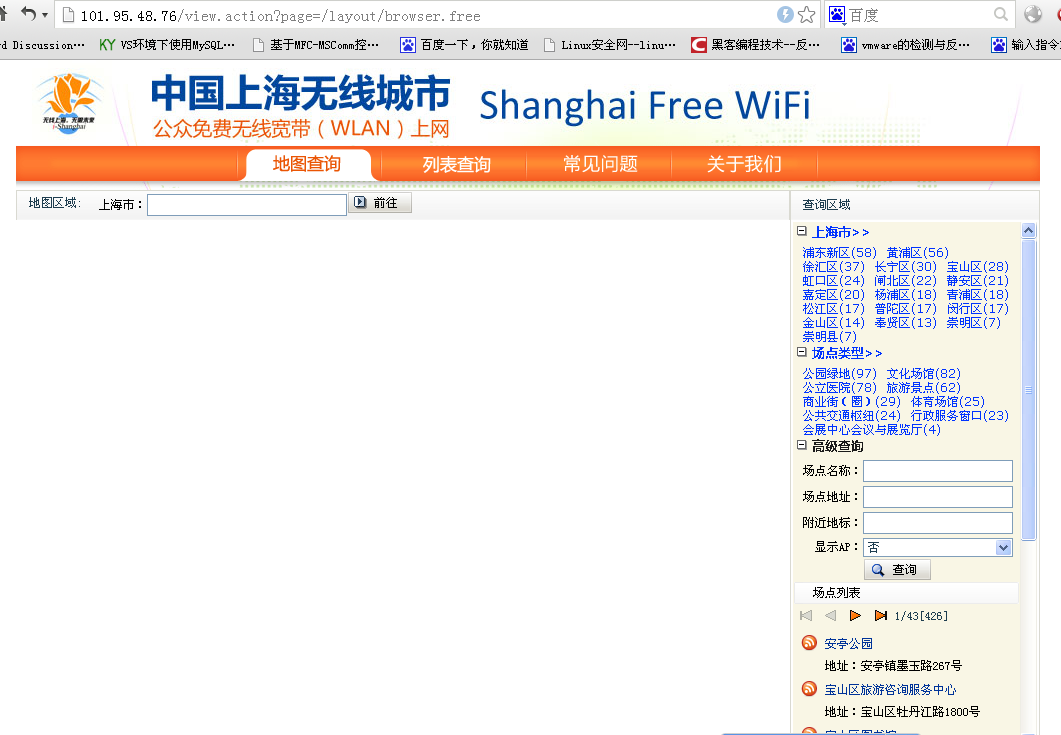Filter by 会展中心会议与展览厅(4)
This screenshot has height=735, width=1061.
(x=872, y=430)
